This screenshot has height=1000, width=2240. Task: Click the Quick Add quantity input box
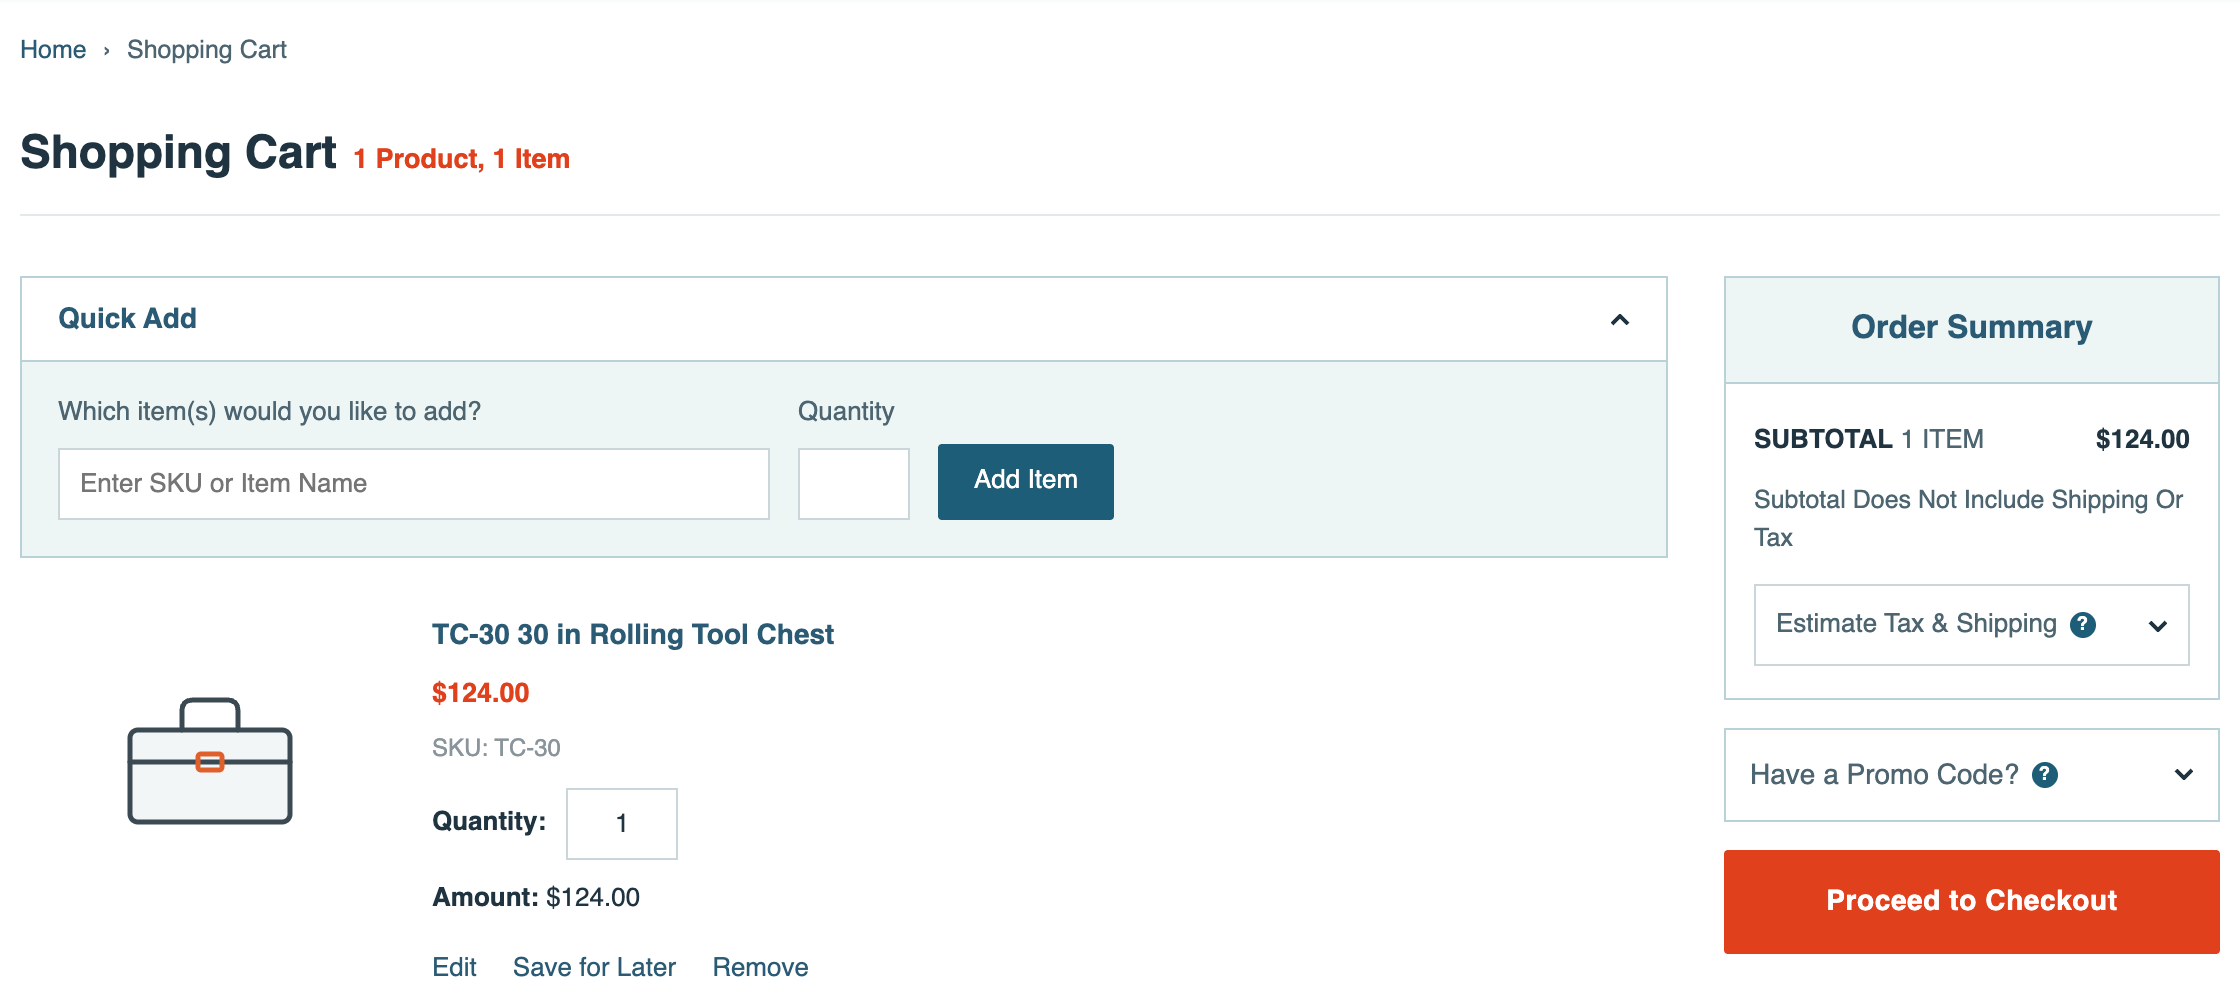[x=854, y=484]
